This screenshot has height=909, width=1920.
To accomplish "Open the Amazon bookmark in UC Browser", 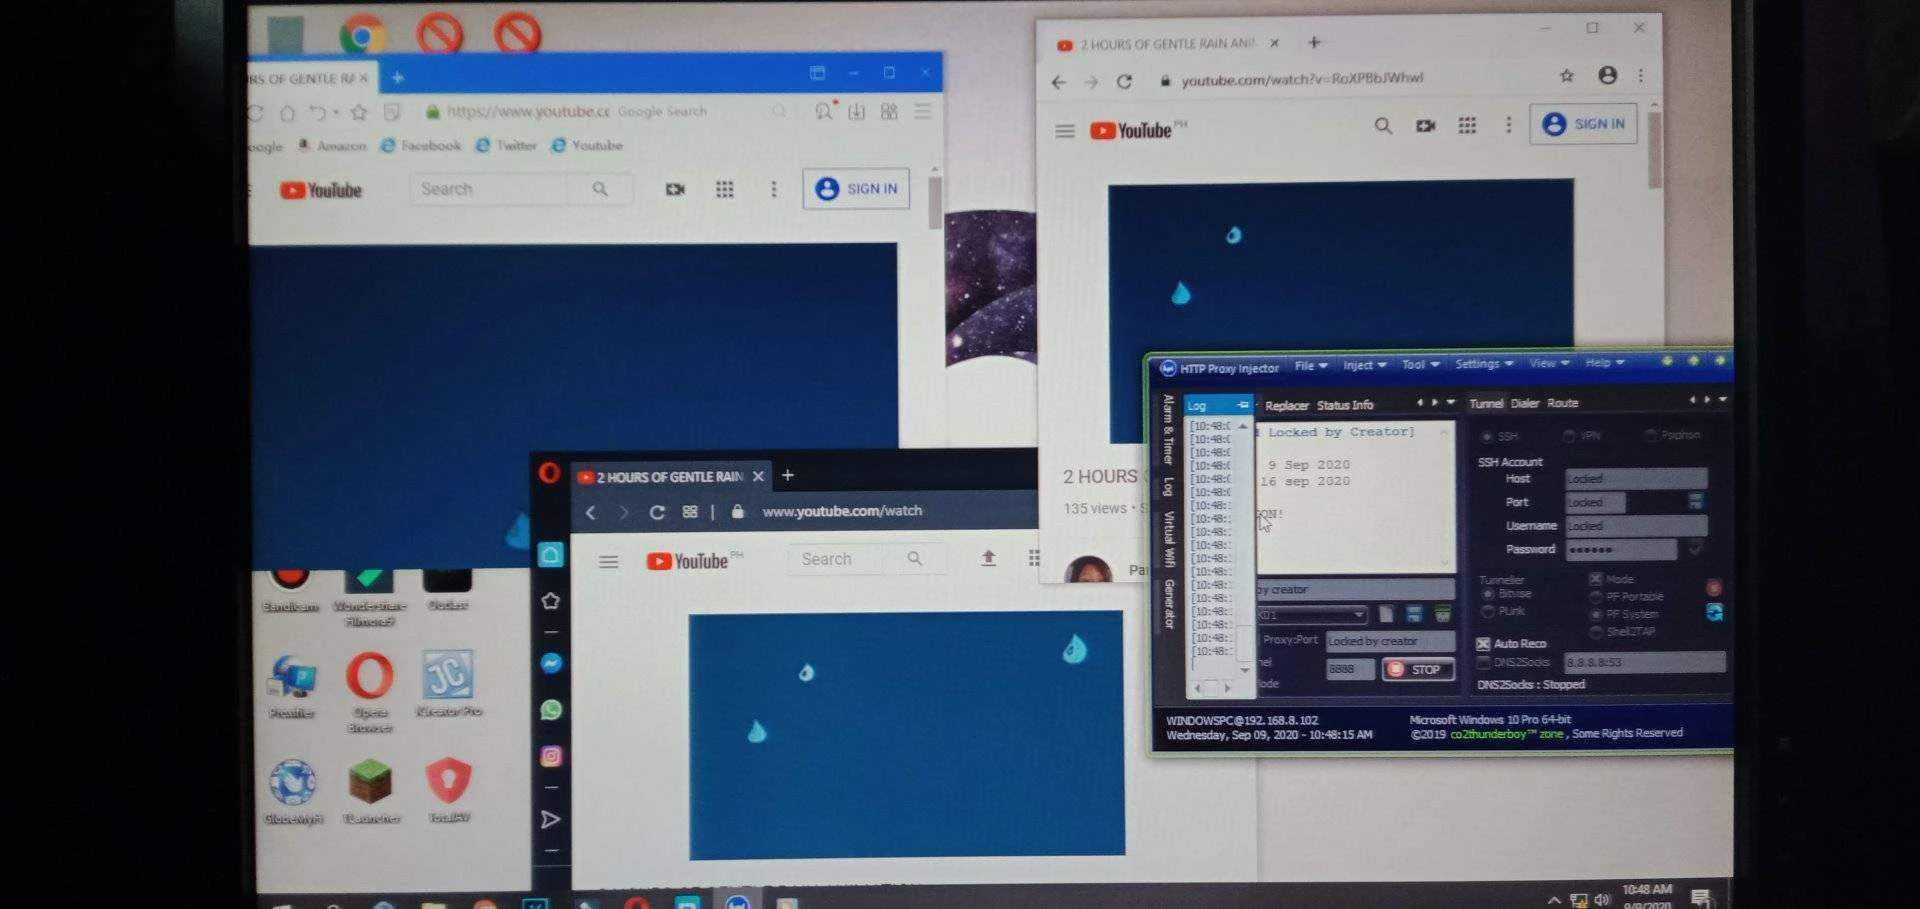I will click(x=333, y=146).
